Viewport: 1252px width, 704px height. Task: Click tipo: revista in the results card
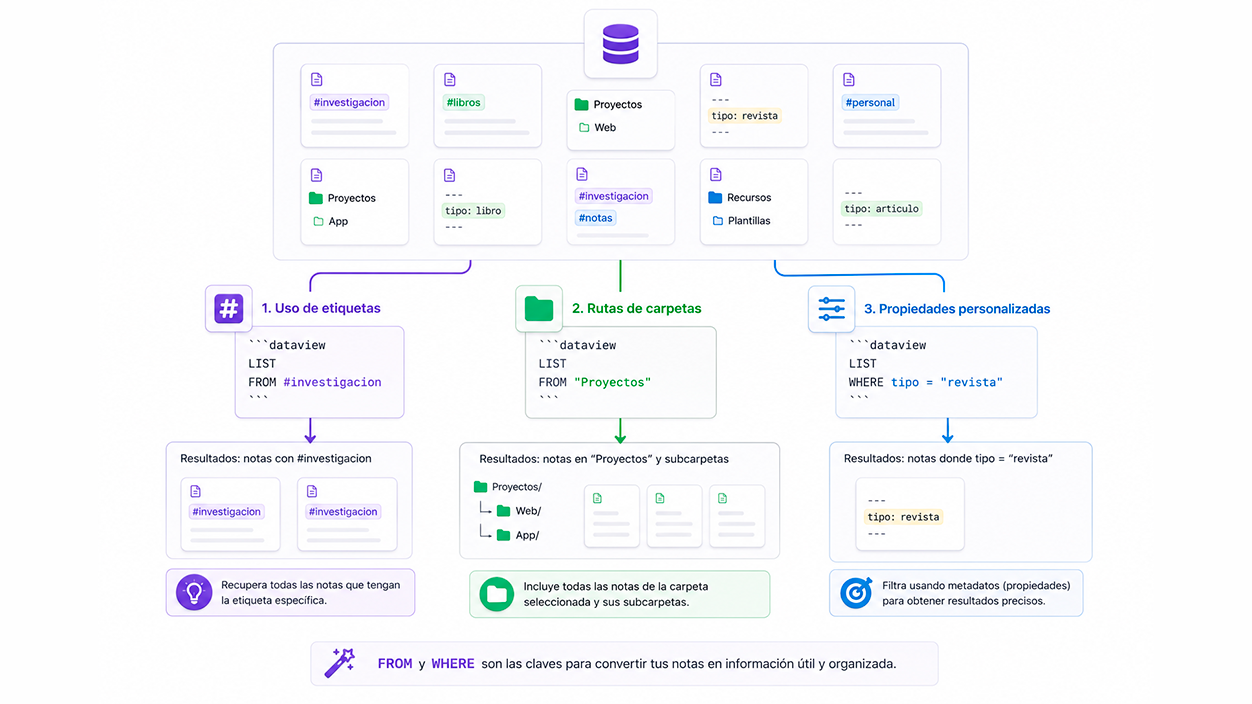click(904, 517)
